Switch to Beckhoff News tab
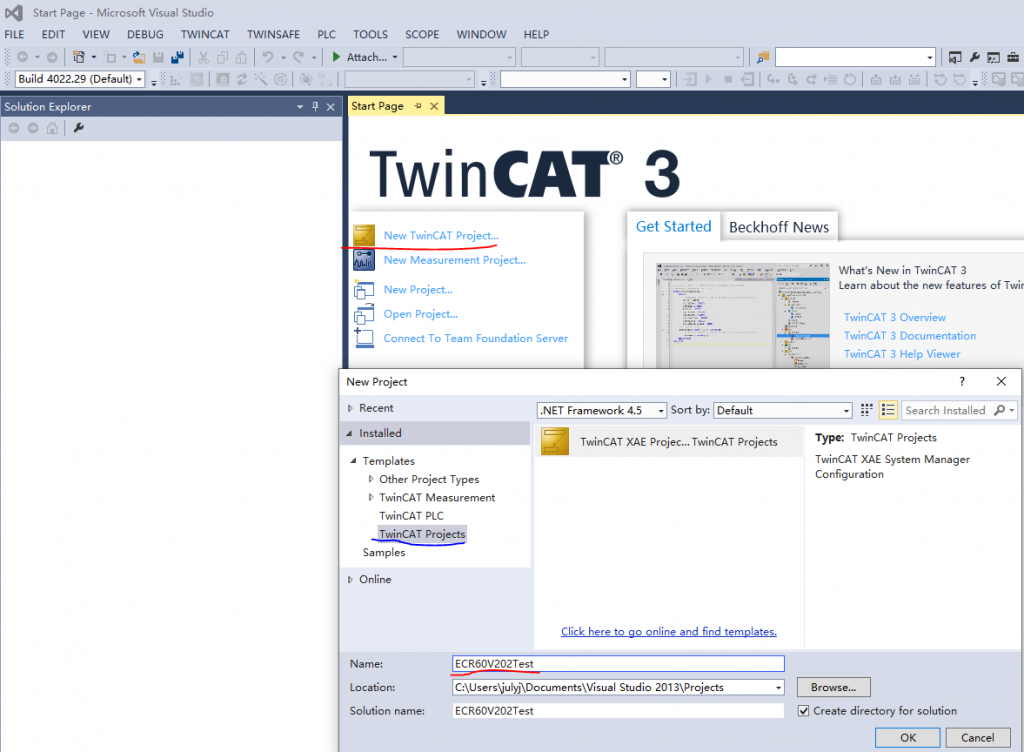This screenshot has height=752, width=1024. pyautogui.click(x=778, y=227)
